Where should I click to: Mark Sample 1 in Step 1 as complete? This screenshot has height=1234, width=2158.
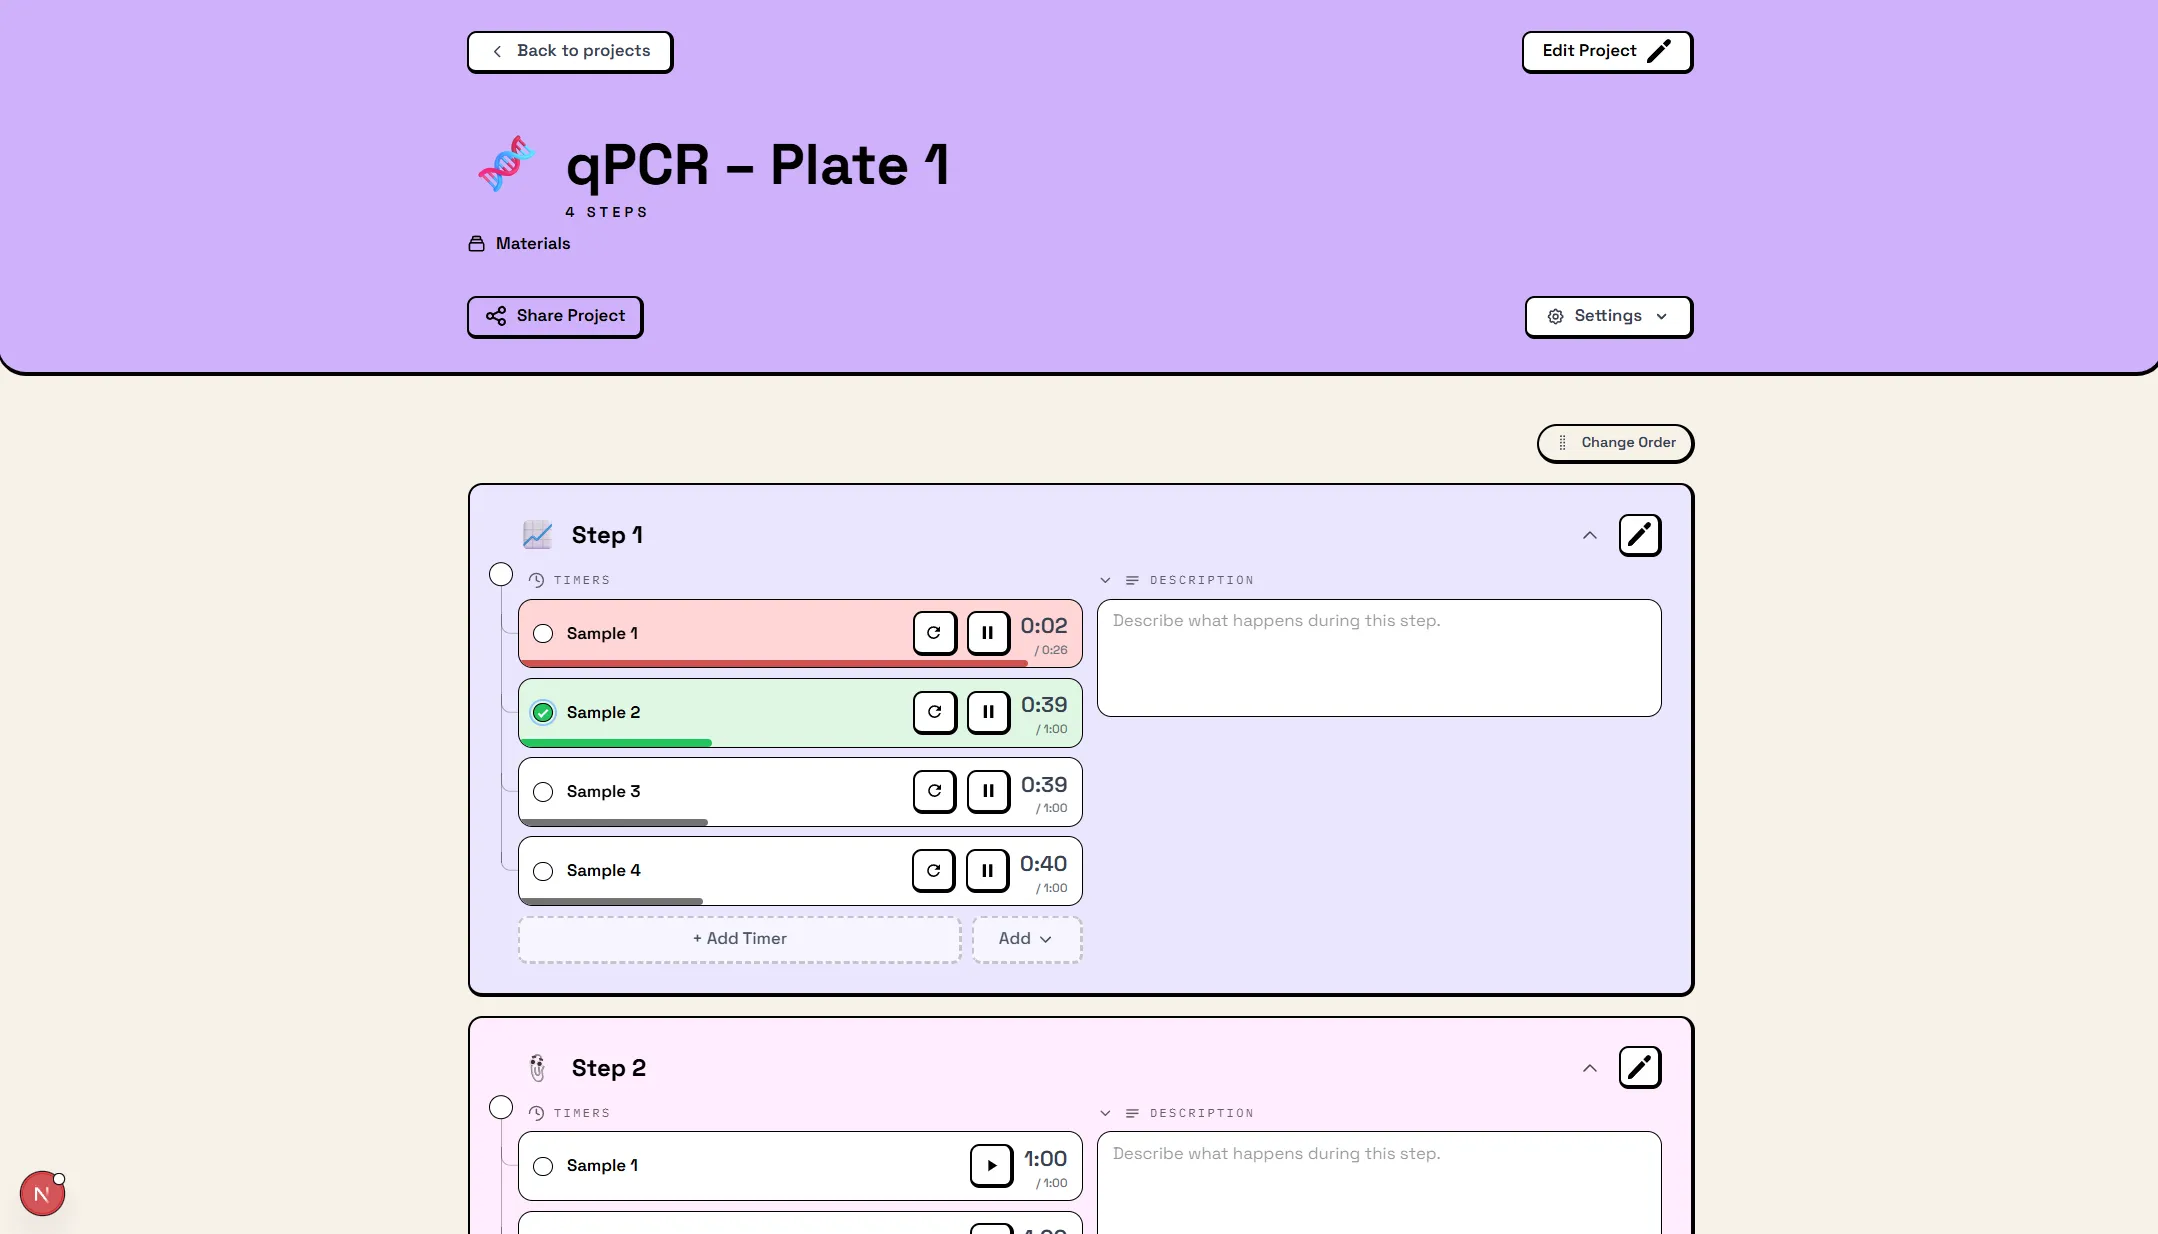click(x=543, y=633)
